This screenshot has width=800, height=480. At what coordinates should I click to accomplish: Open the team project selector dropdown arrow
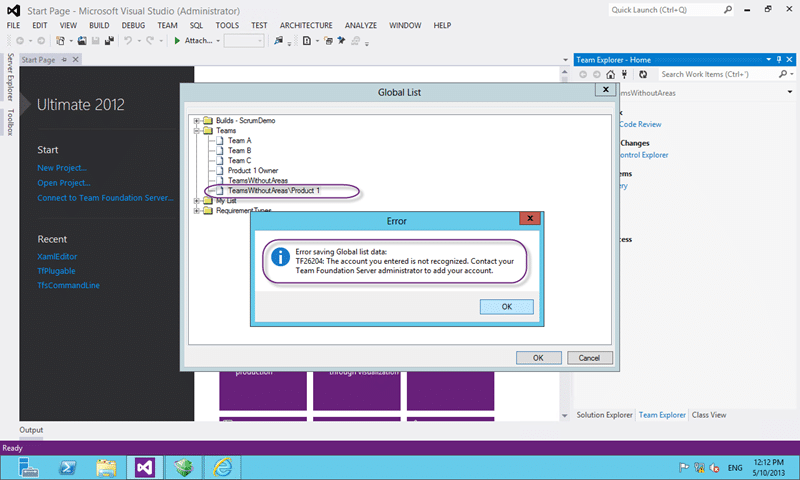790,92
